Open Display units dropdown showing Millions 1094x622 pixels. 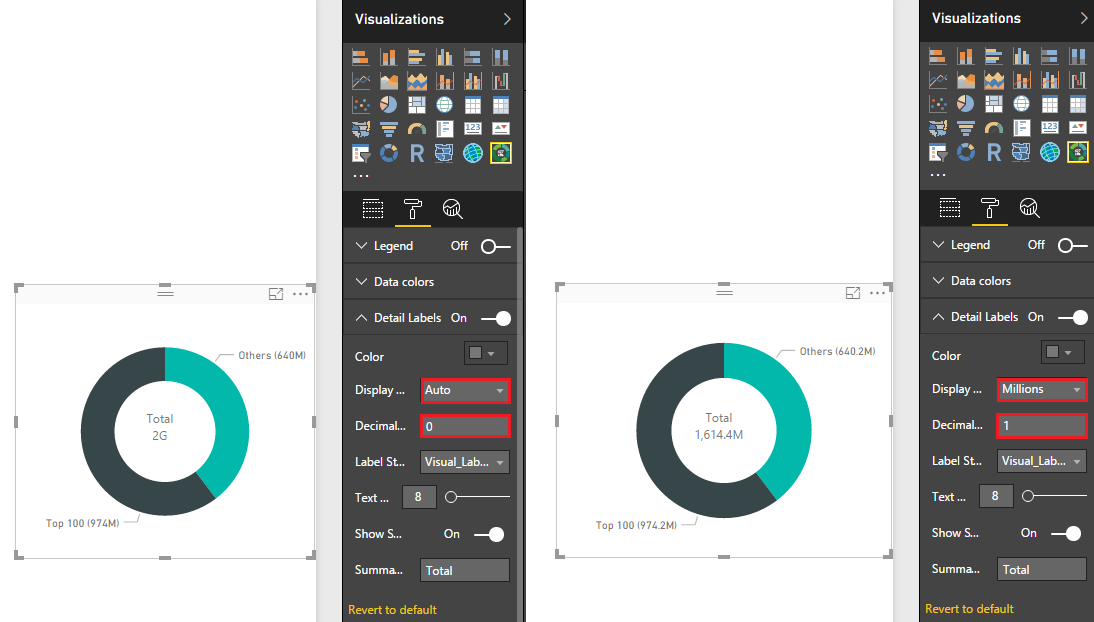pyautogui.click(x=1042, y=389)
